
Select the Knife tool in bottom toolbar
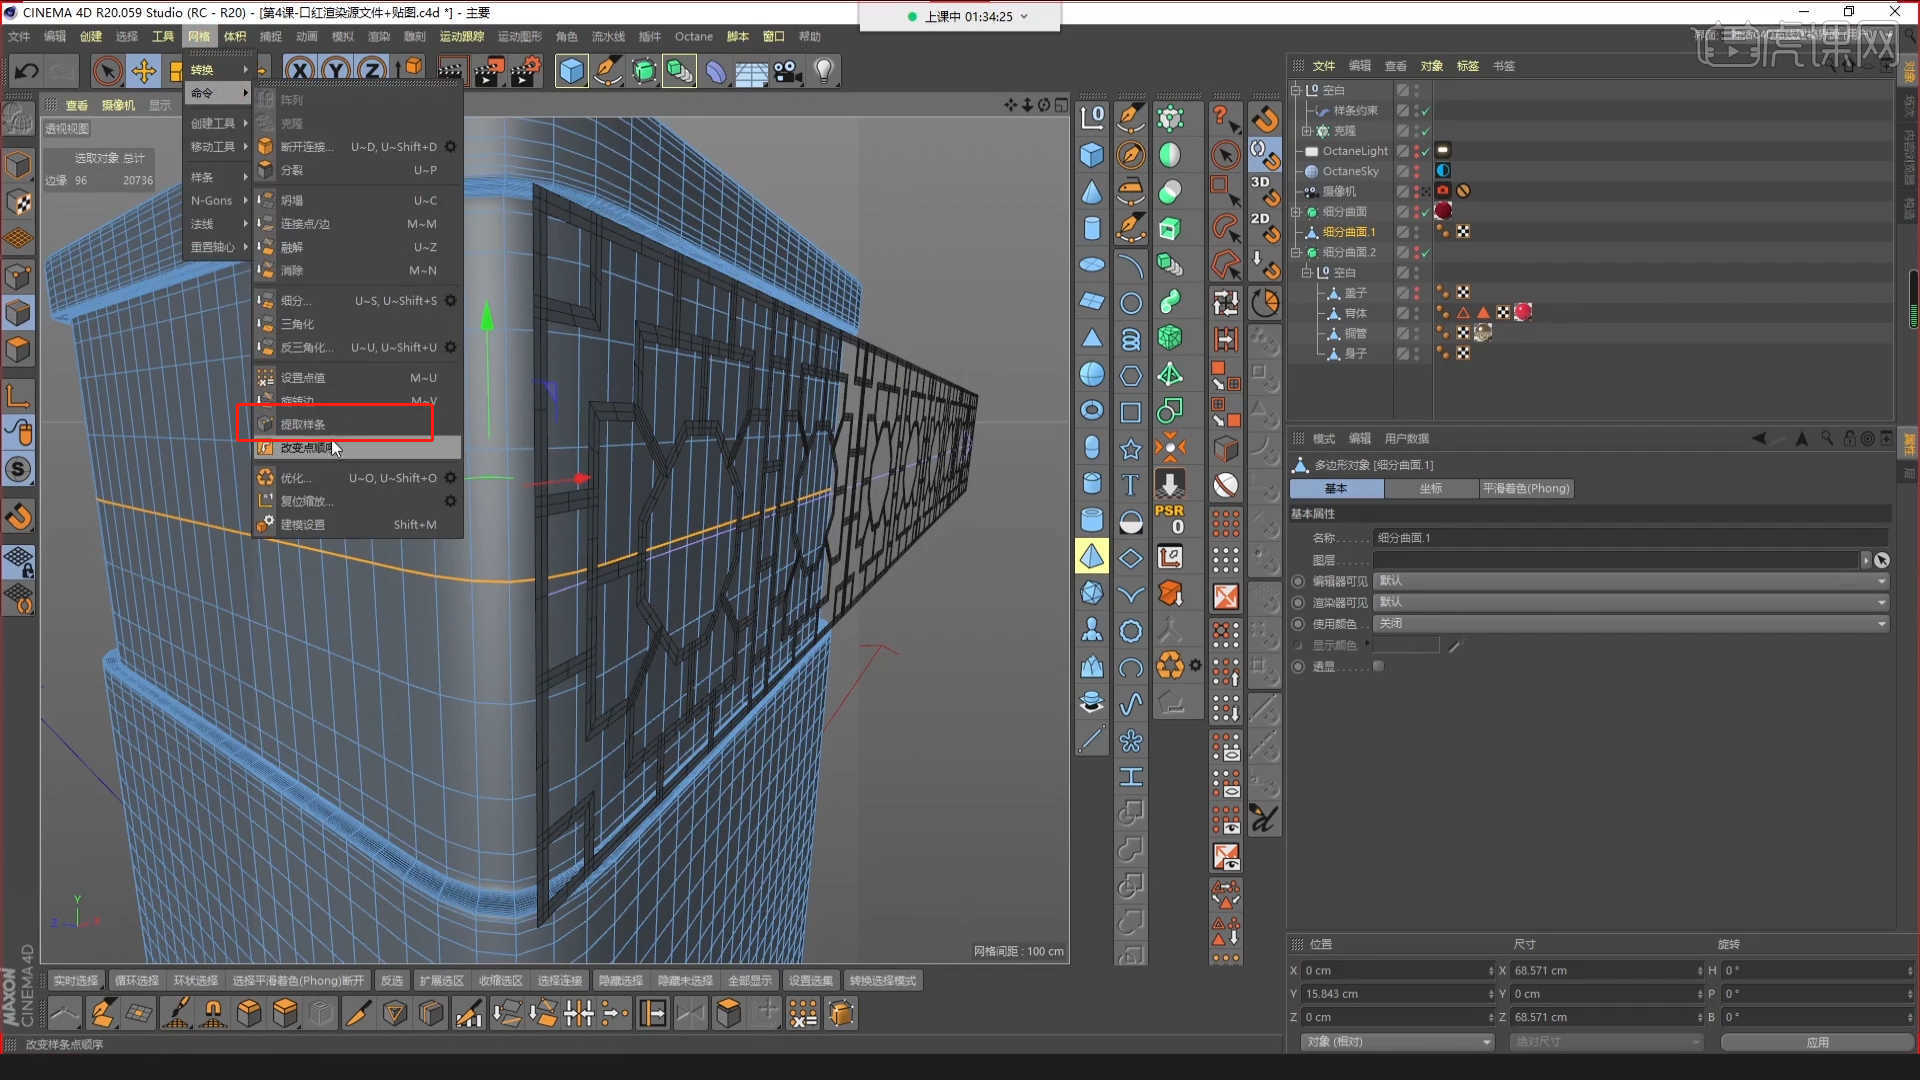pyautogui.click(x=357, y=1013)
